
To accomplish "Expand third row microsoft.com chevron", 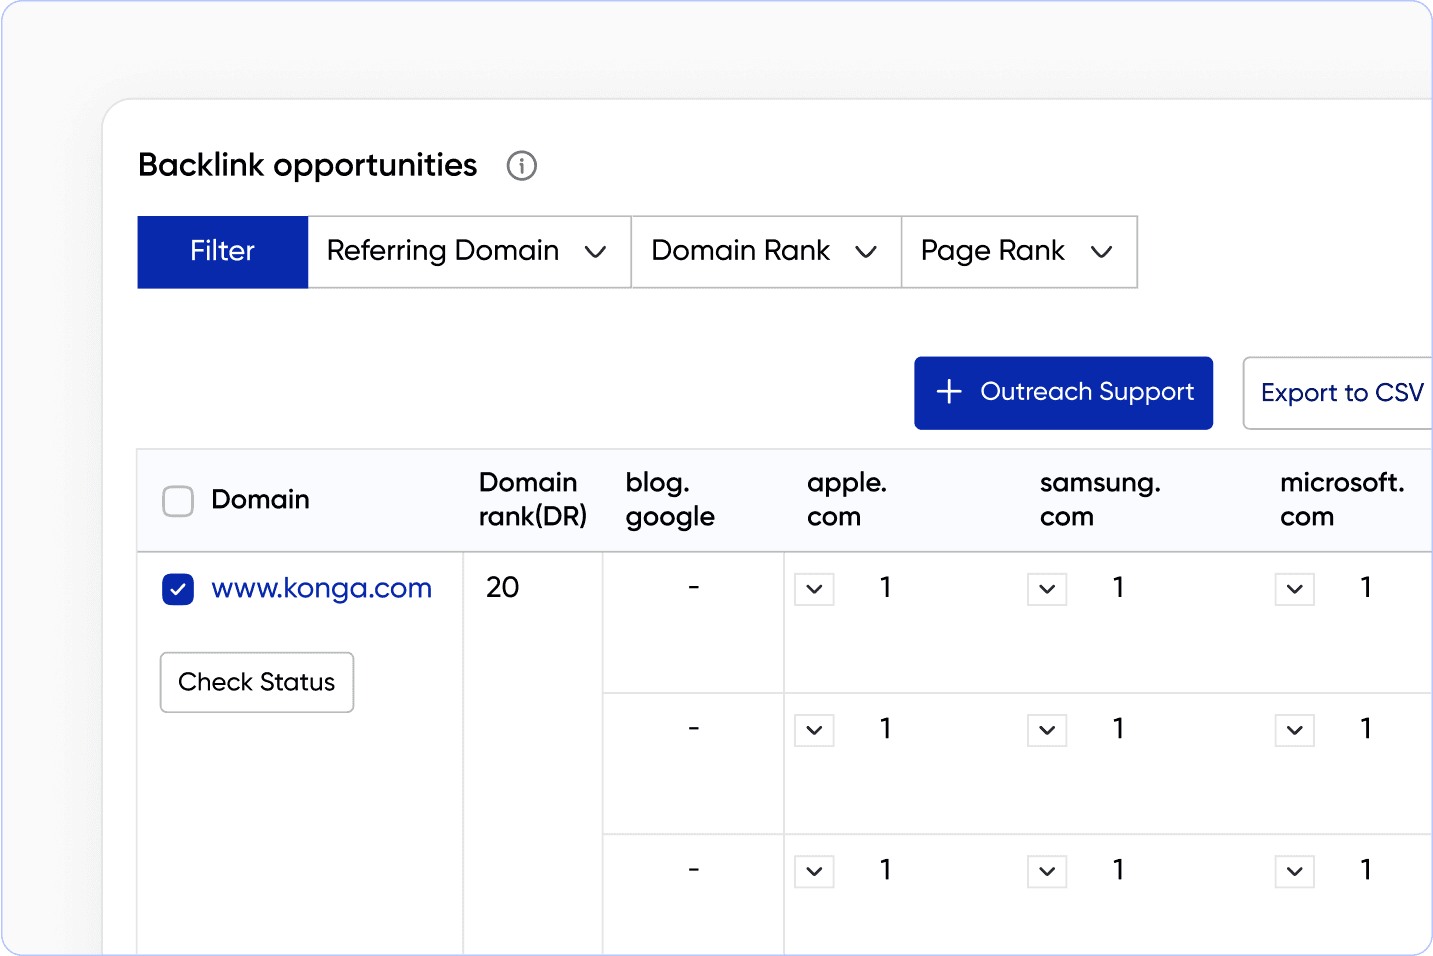I will pyautogui.click(x=1294, y=871).
